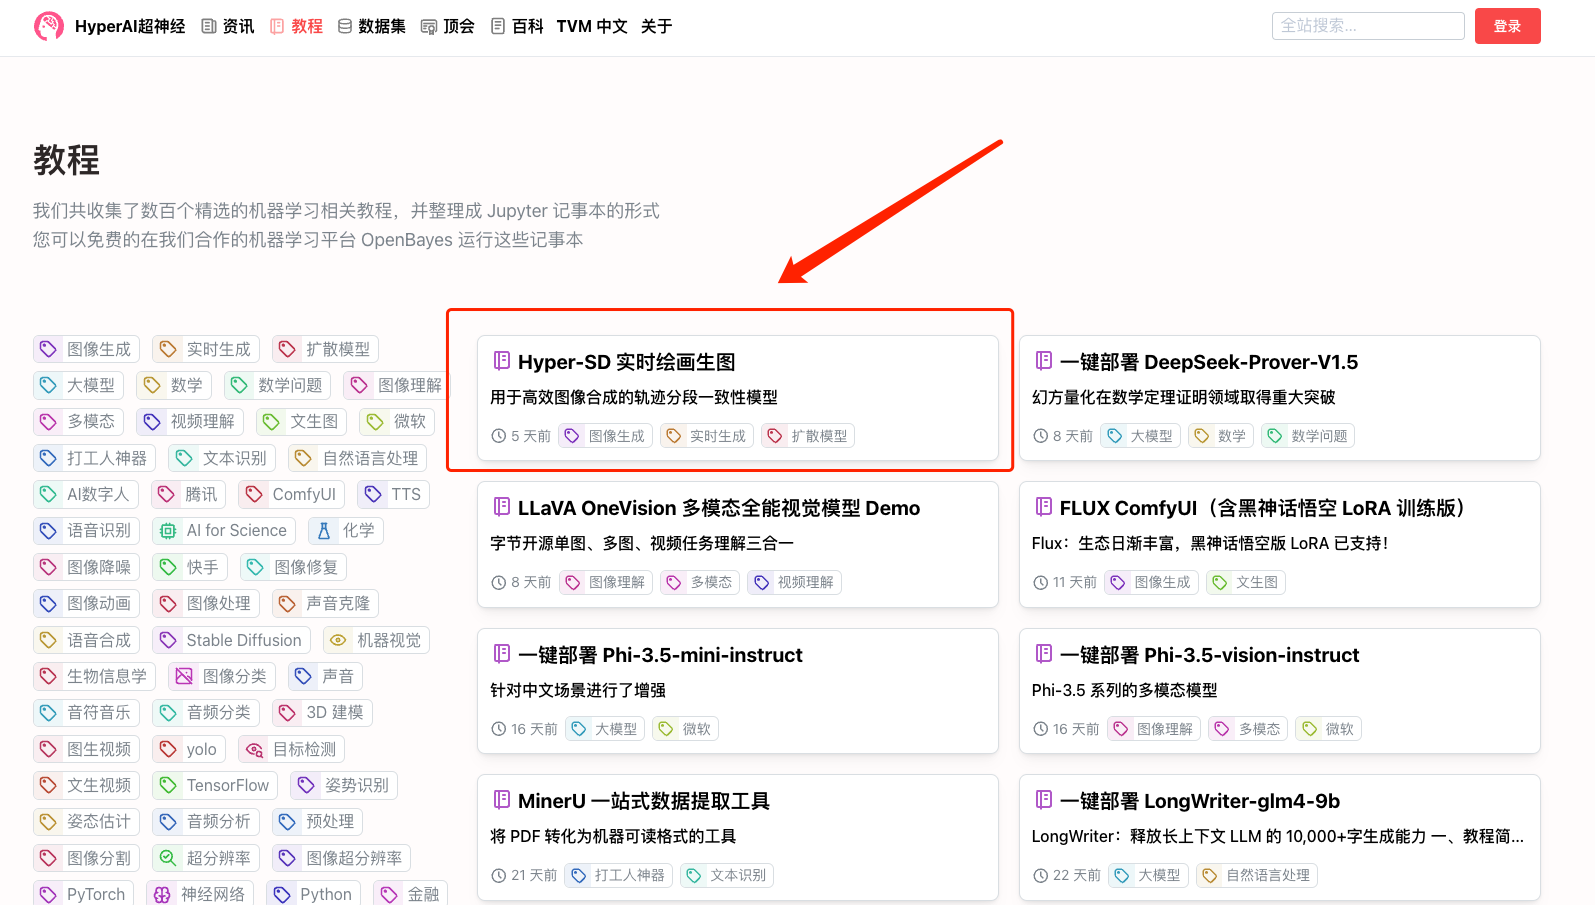Switch to the 数据集 datasets section
Image resolution: width=1595 pixels, height=905 pixels.
(371, 26)
